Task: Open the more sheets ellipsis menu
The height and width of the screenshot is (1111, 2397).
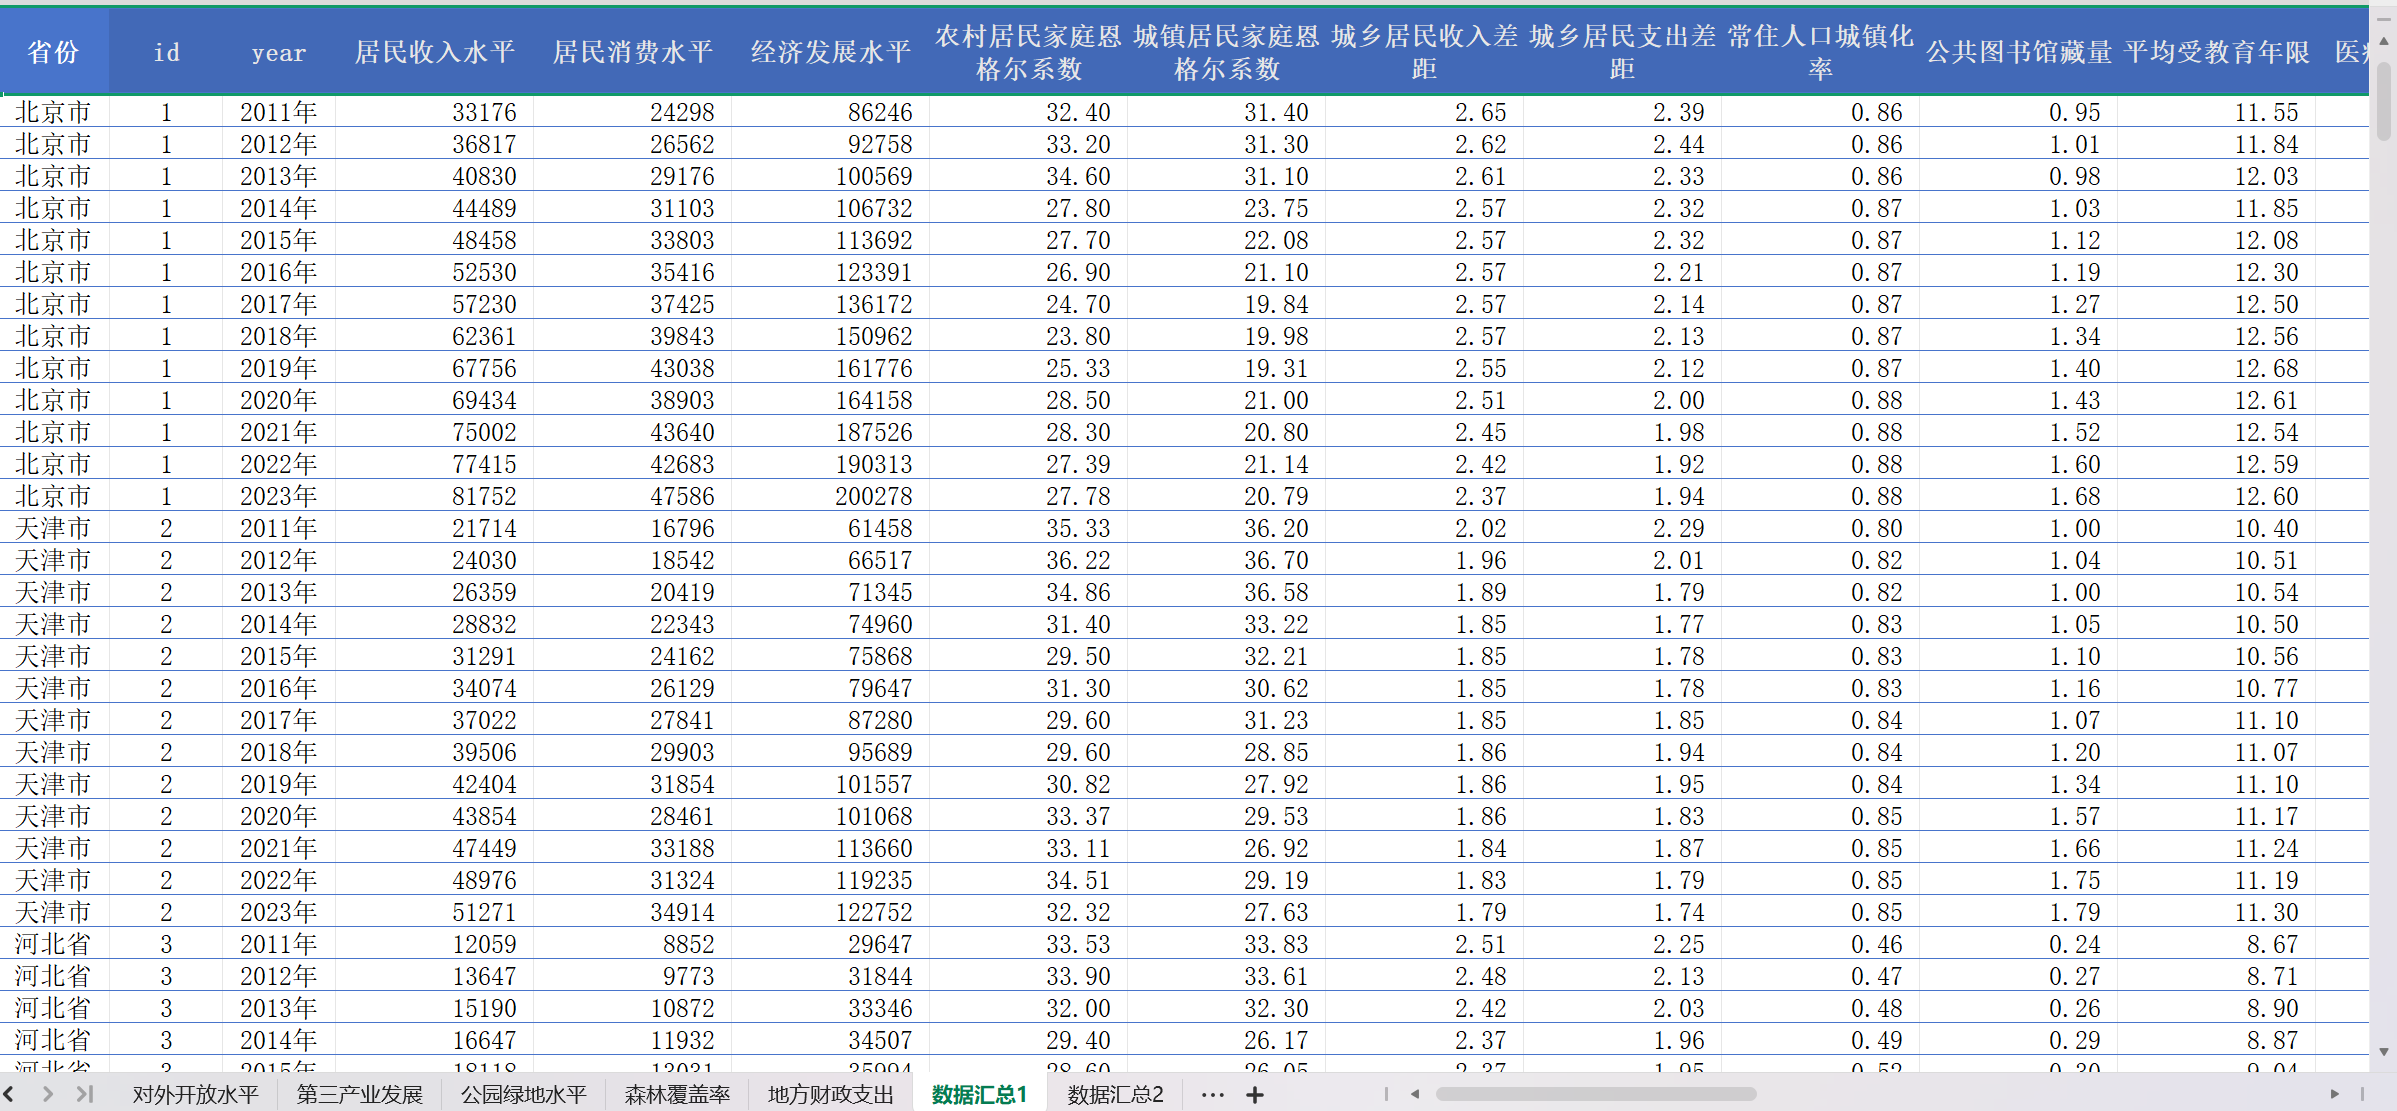Action: pos(1213,1095)
